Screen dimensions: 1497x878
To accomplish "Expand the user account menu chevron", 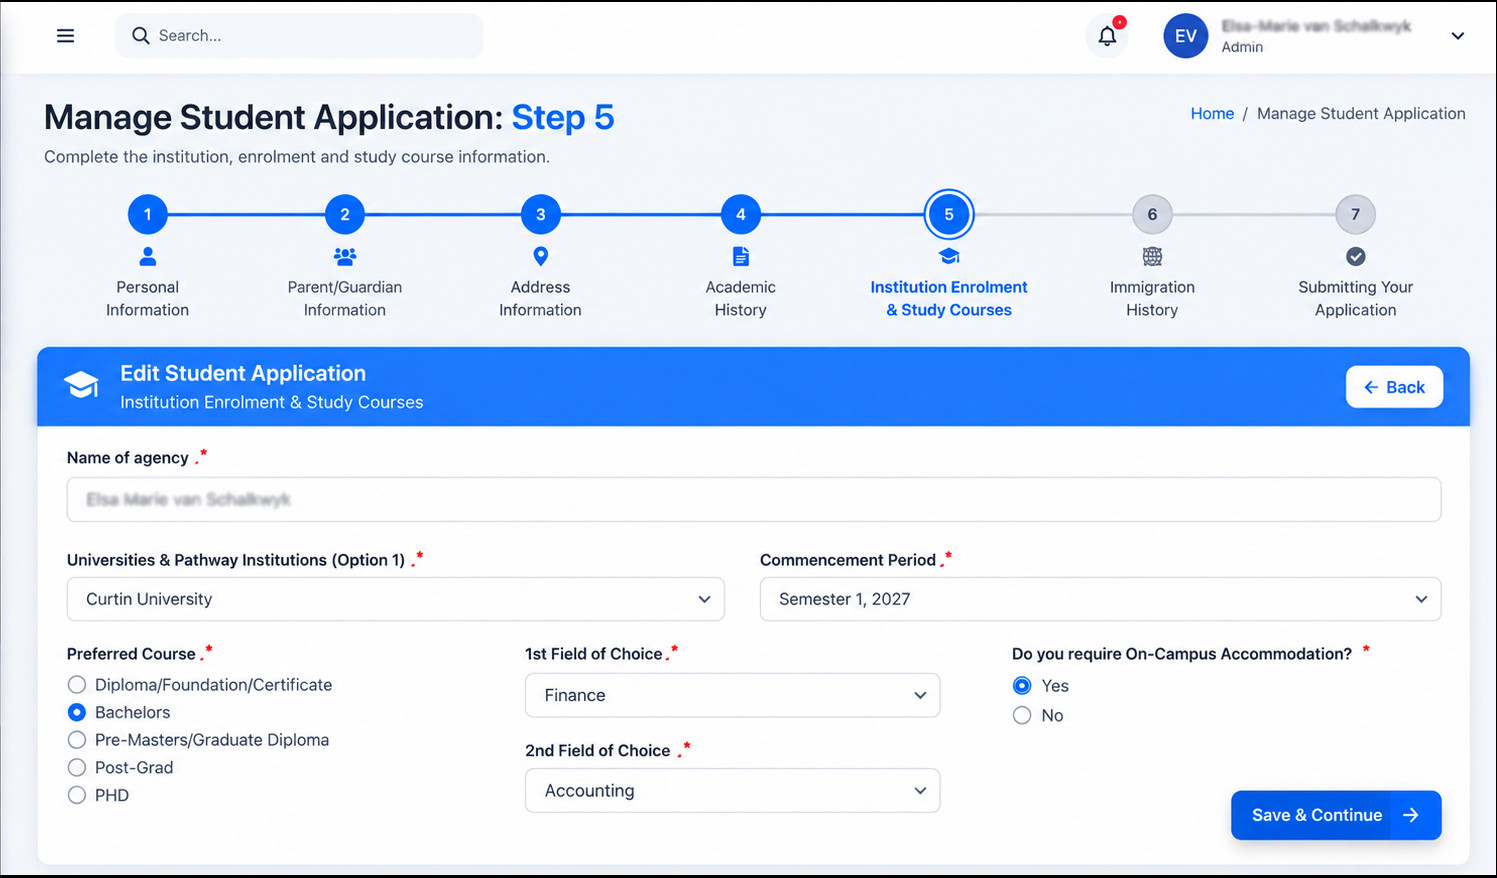I will 1458,36.
